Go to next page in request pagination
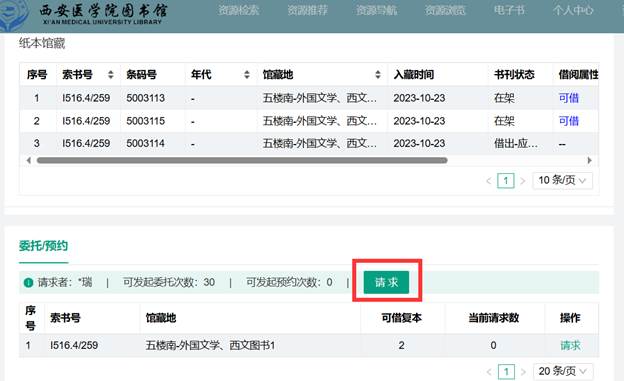The image size is (624, 381). point(523,372)
